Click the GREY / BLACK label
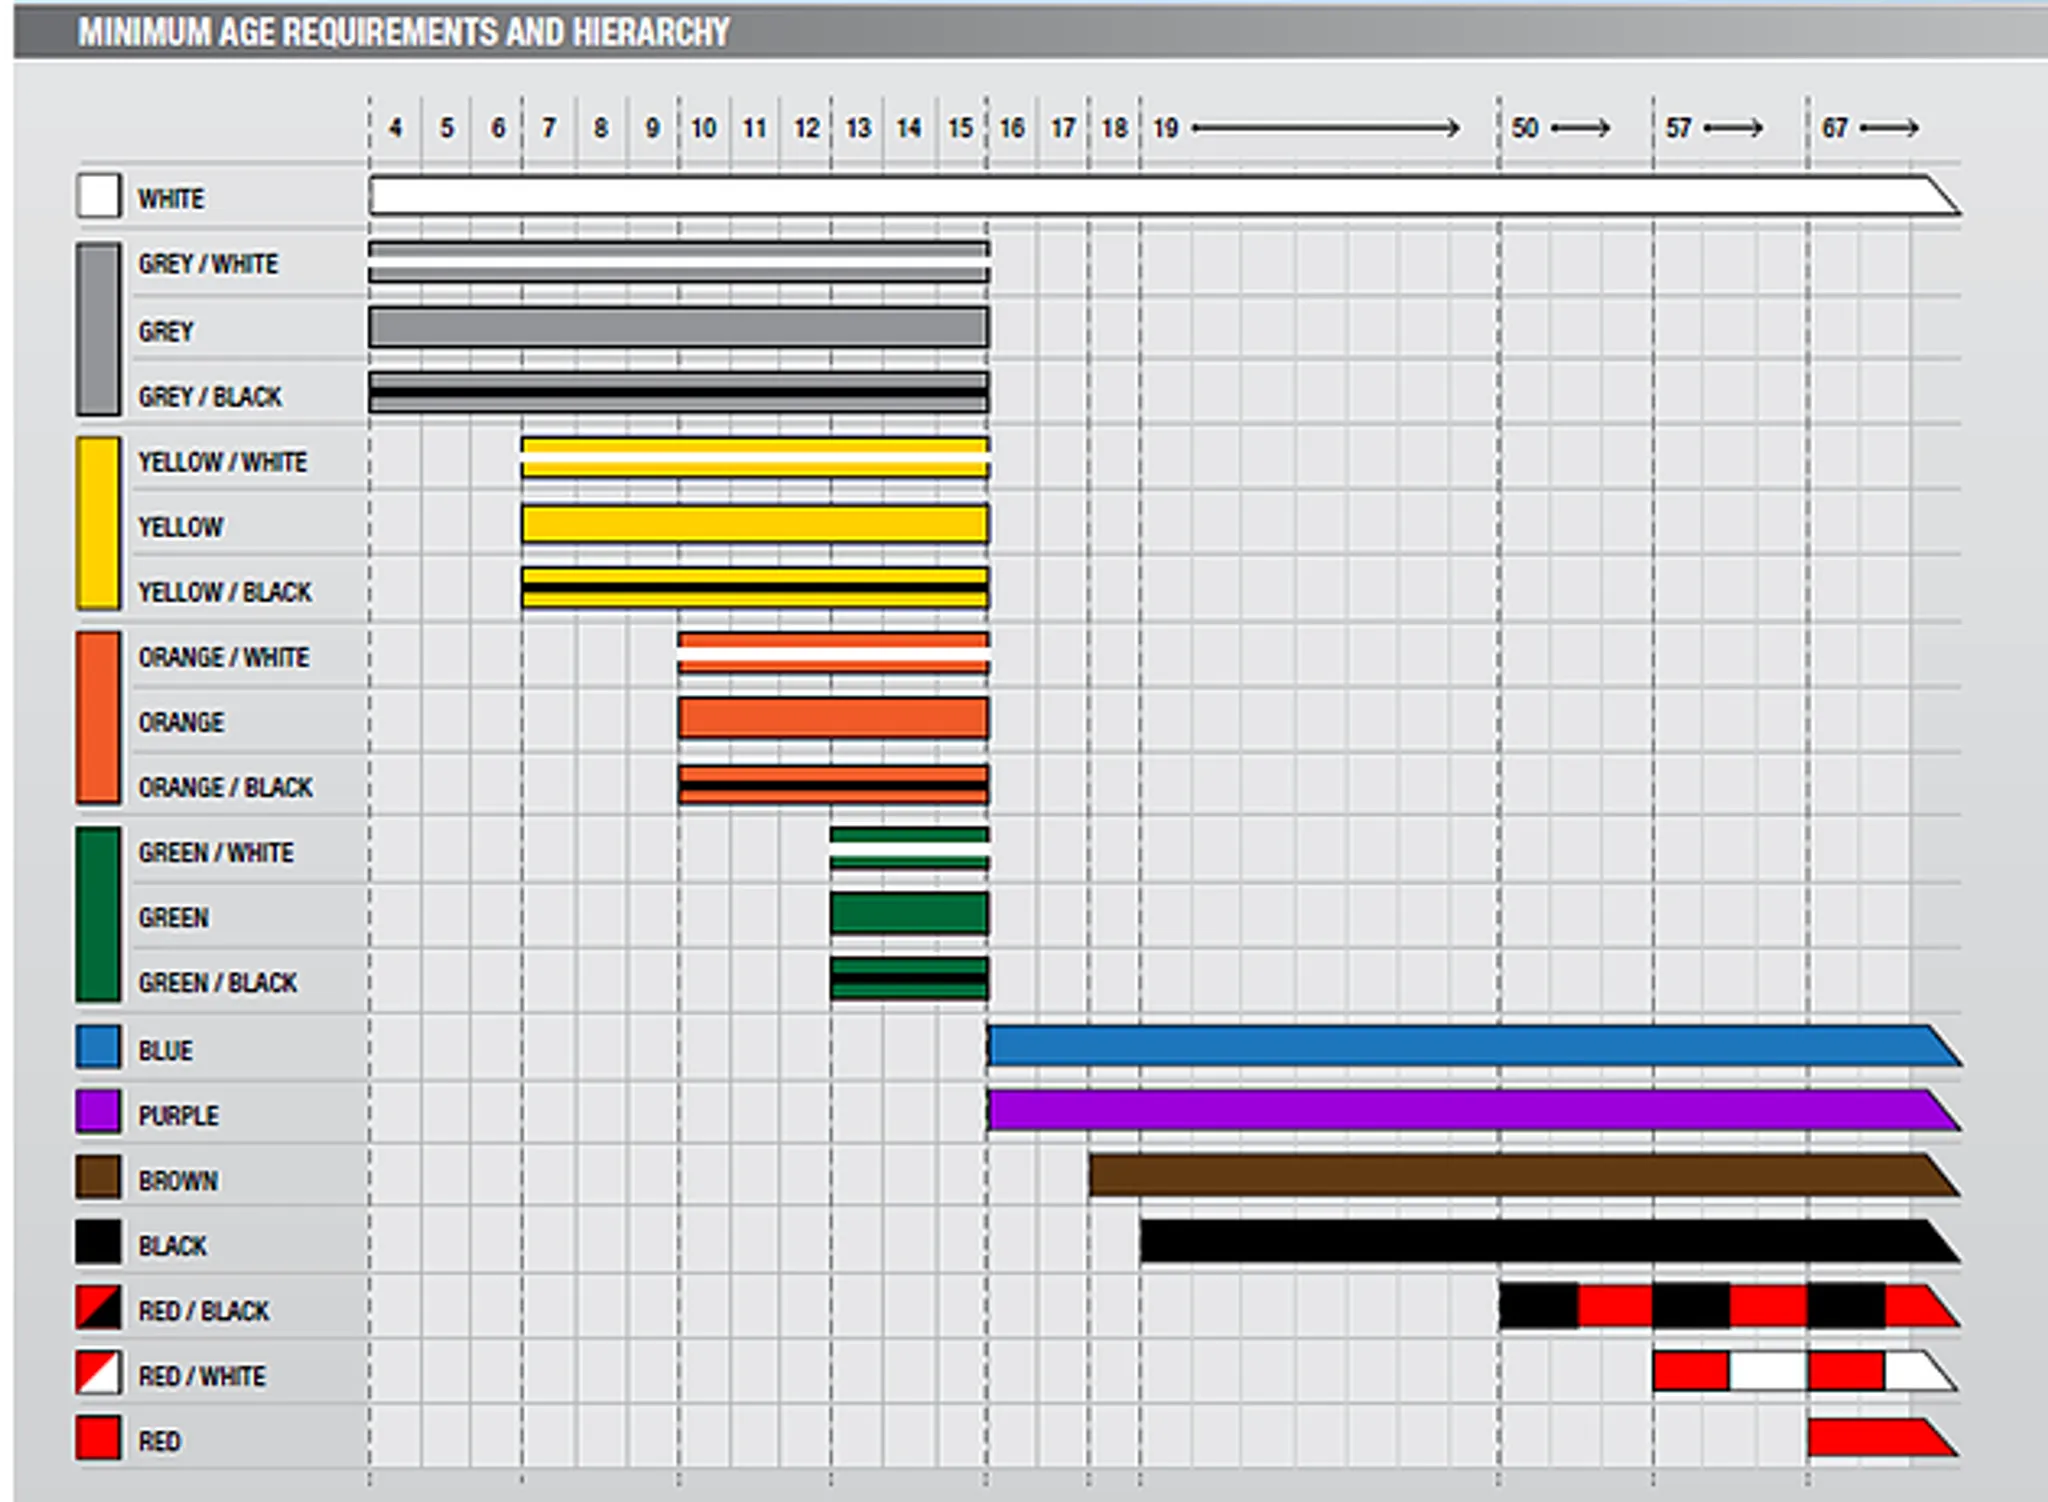The height and width of the screenshot is (1502, 2048). tap(210, 397)
